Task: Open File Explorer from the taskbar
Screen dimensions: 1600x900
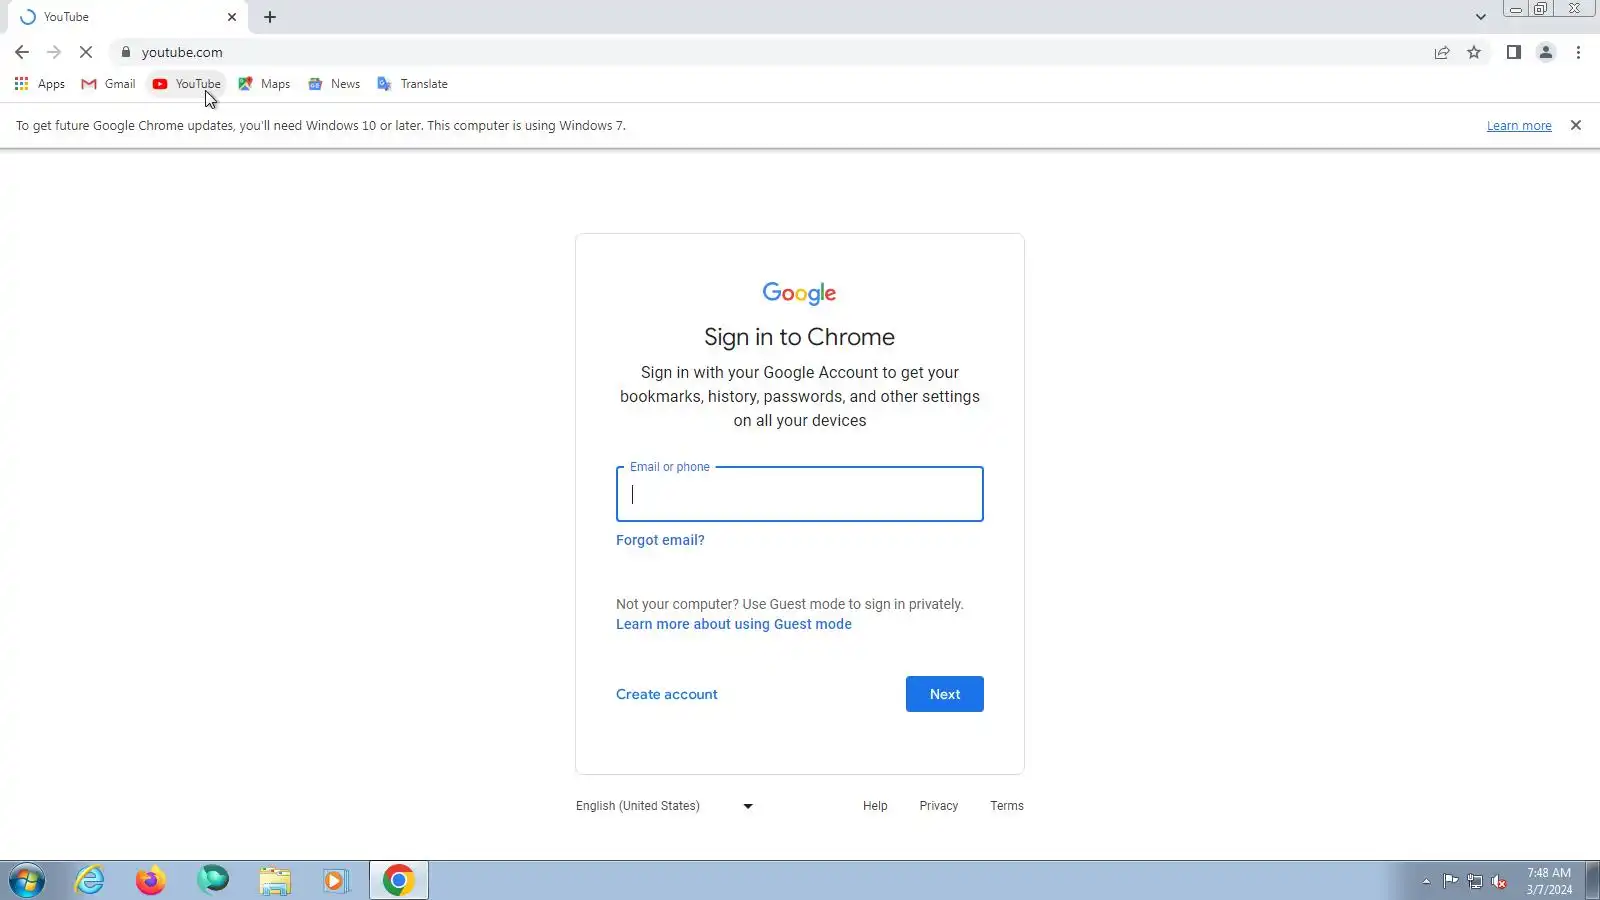Action: click(x=275, y=880)
